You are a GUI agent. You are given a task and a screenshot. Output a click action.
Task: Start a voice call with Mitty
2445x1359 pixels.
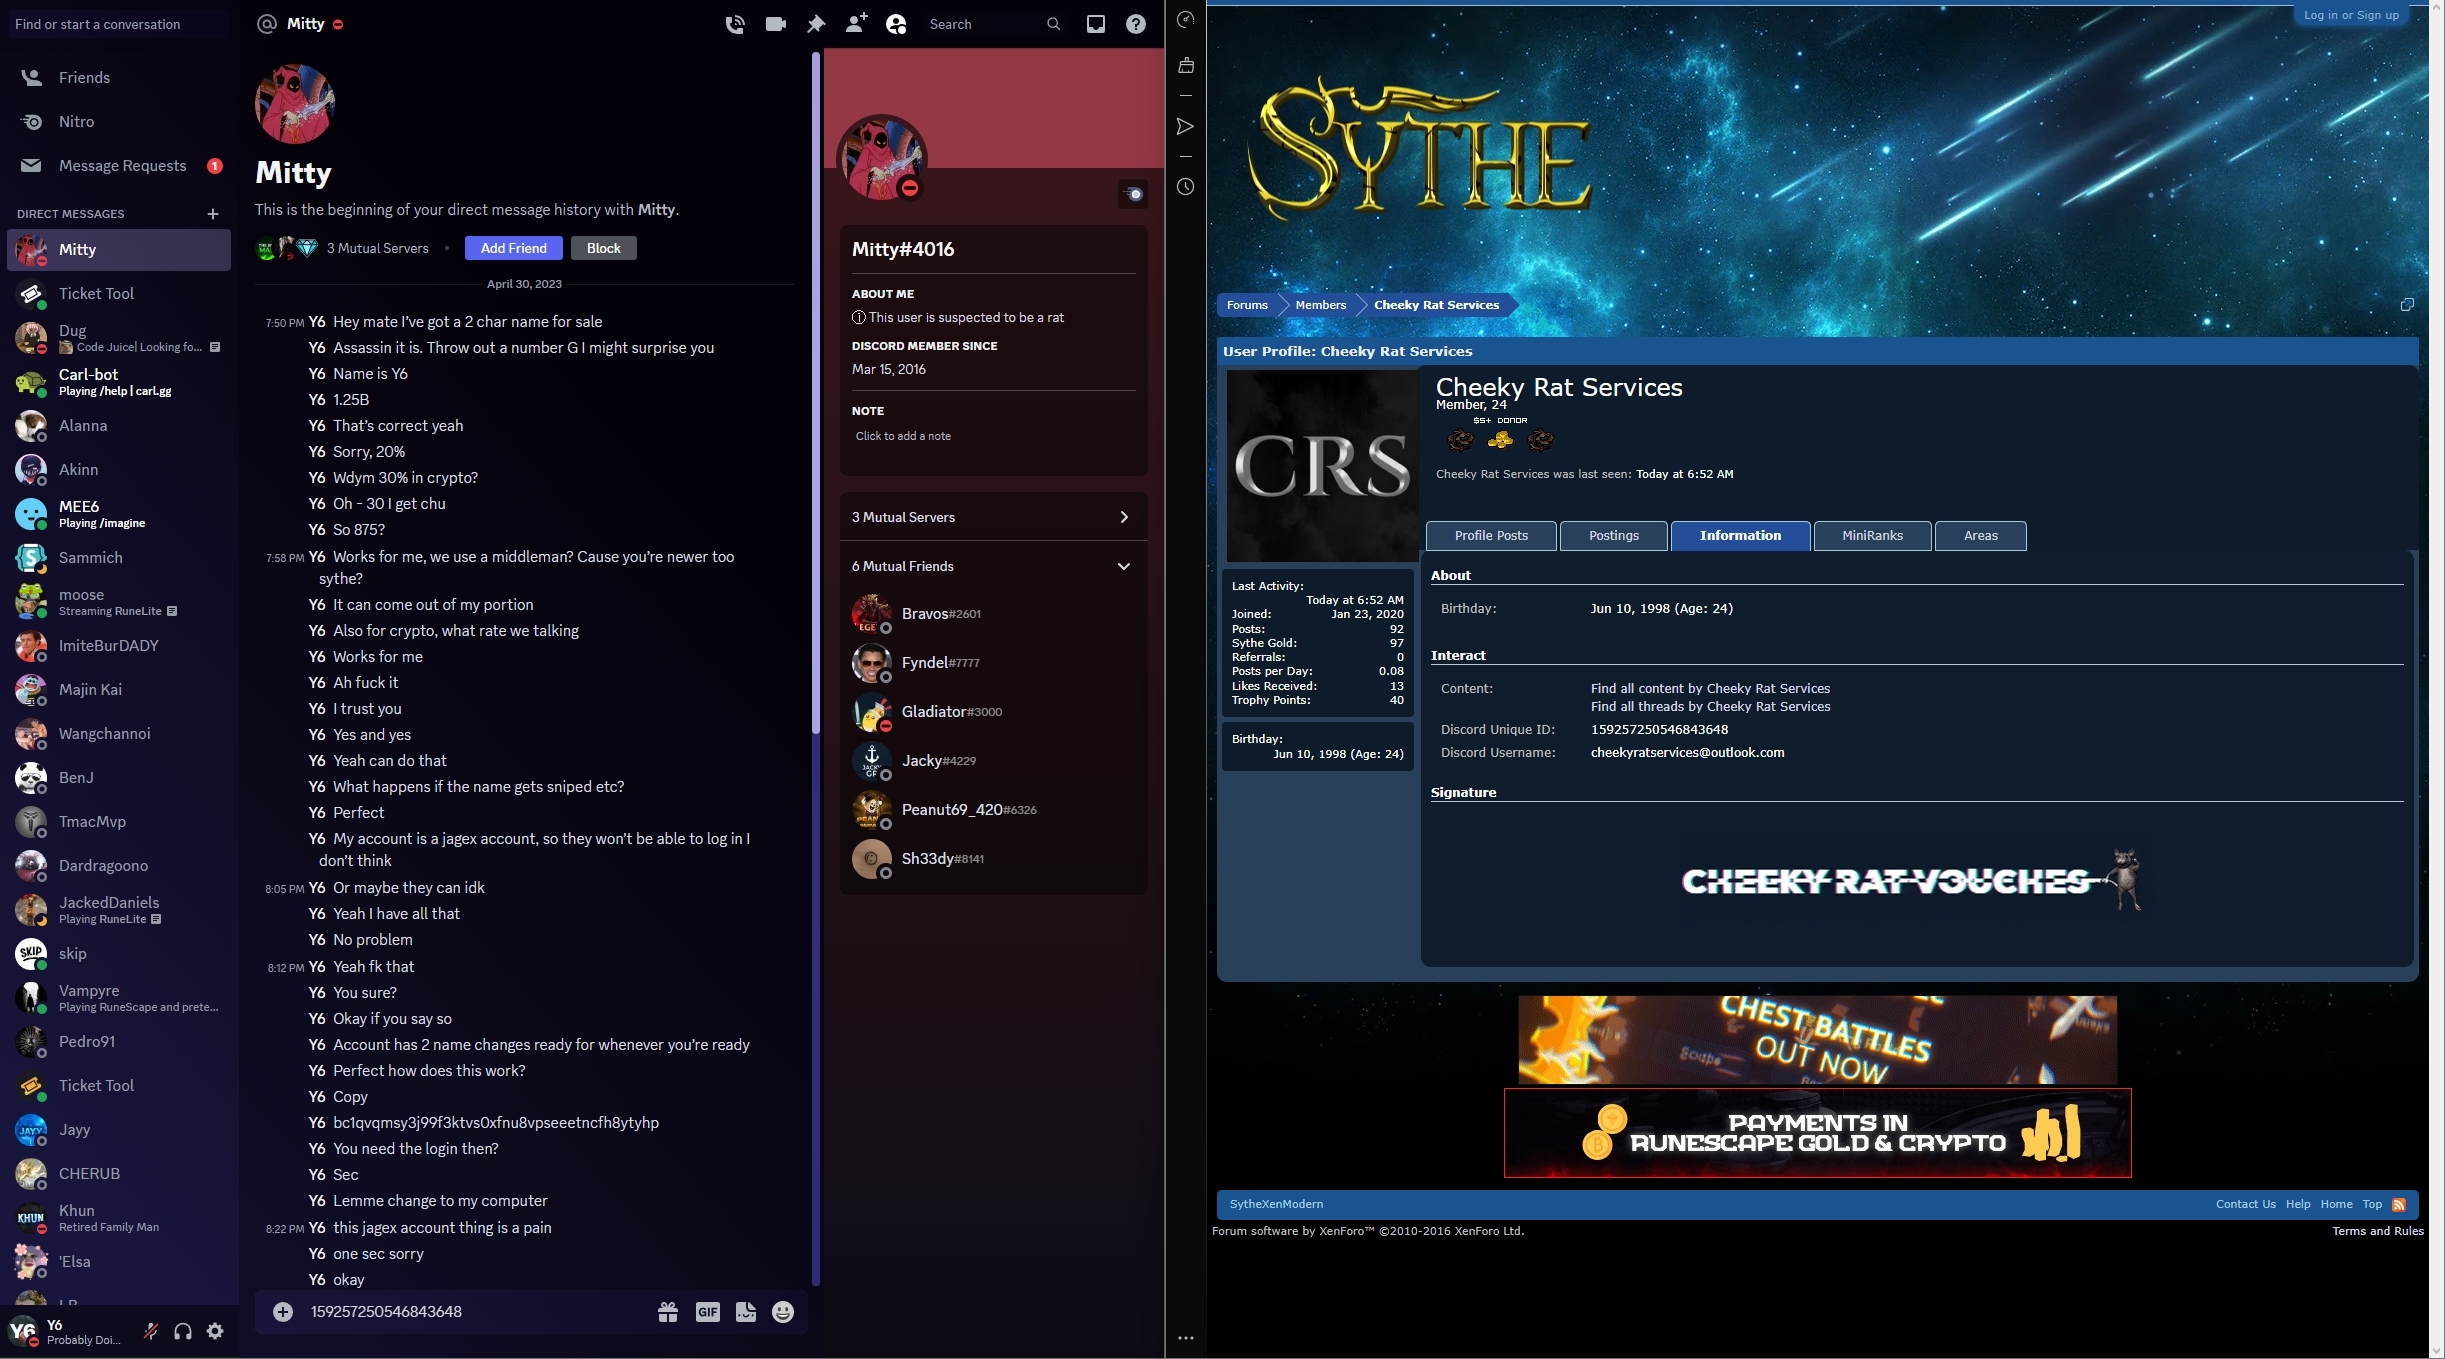(x=735, y=24)
